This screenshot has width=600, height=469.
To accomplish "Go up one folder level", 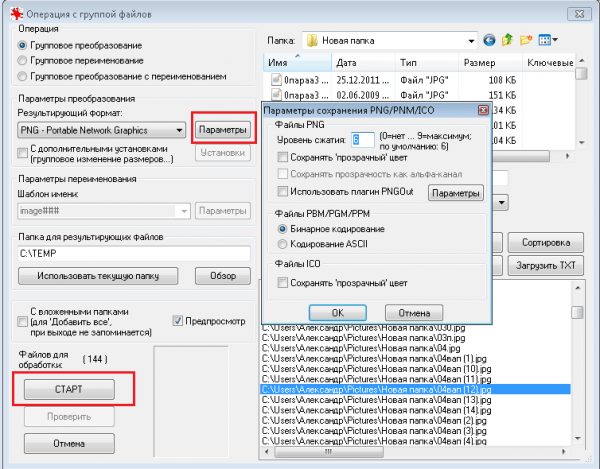I will tap(508, 41).
